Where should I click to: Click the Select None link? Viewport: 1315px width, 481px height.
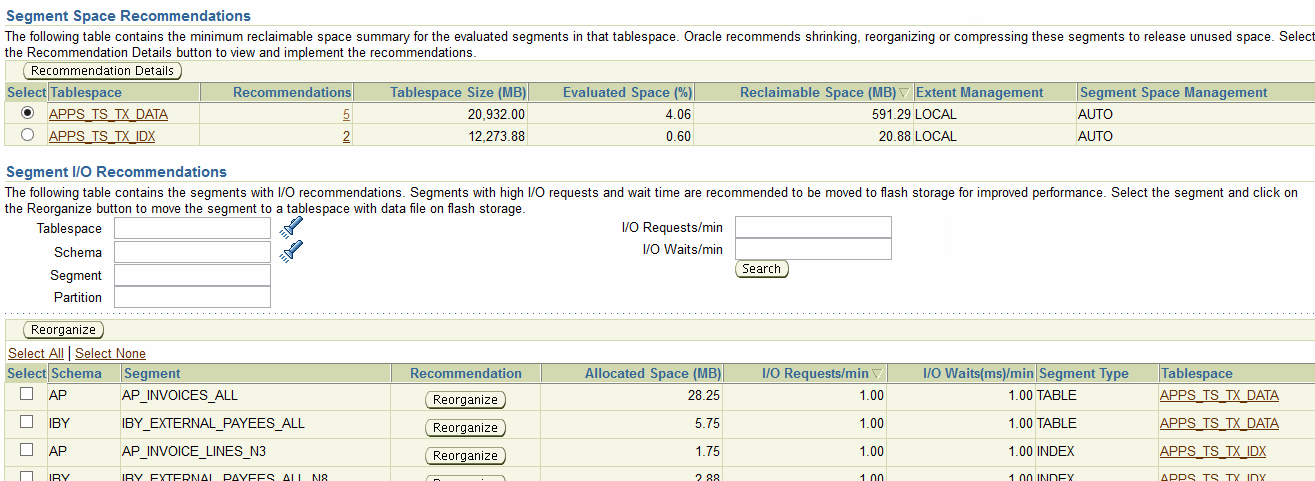(110, 354)
